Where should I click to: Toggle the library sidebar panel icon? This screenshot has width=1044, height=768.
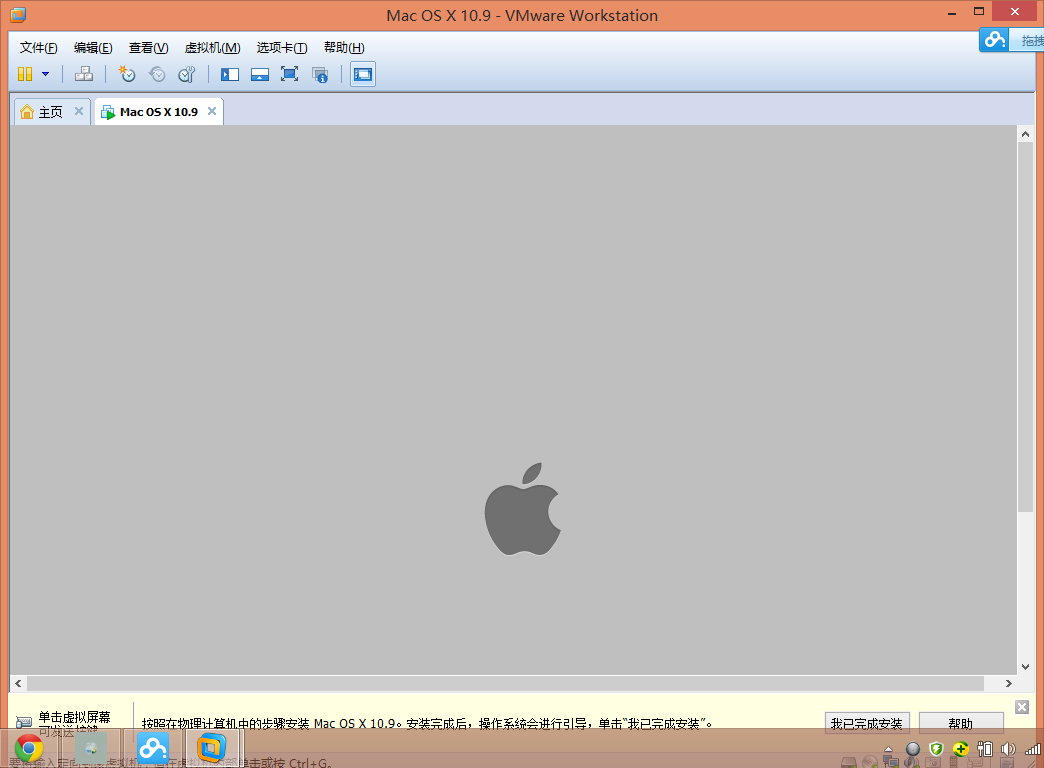point(230,74)
